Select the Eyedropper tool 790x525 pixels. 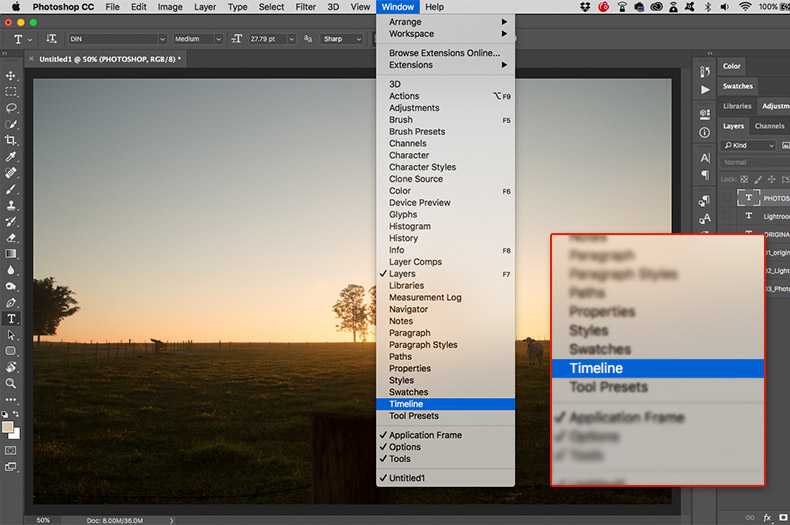coord(11,156)
